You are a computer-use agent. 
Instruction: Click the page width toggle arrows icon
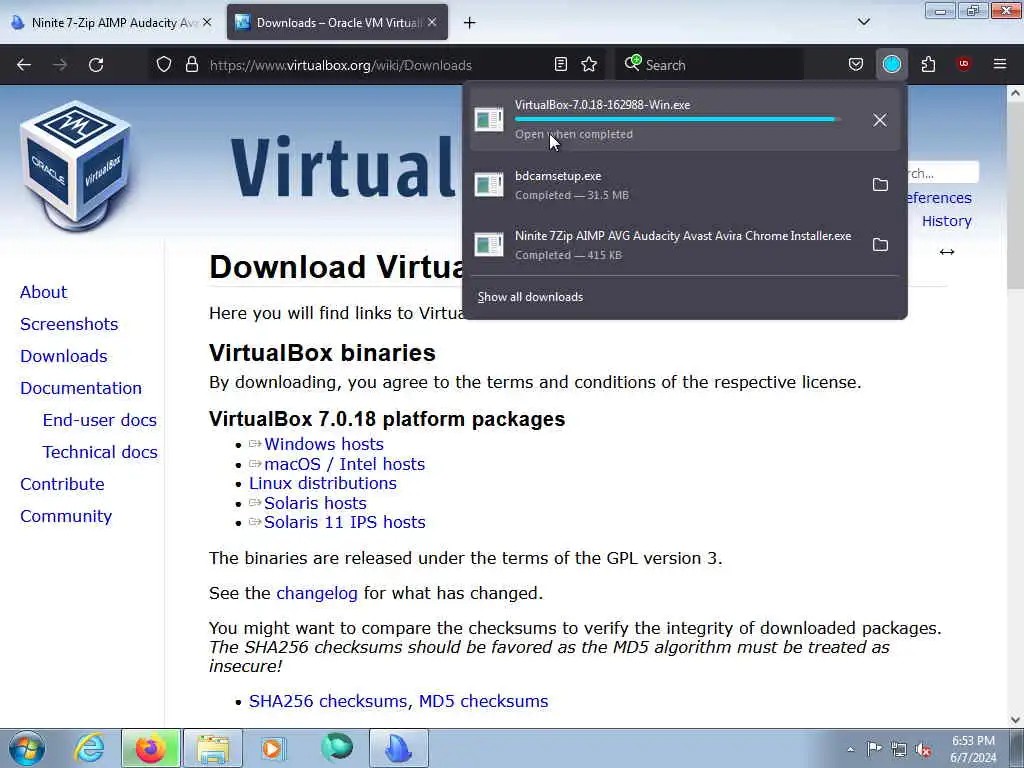[947, 252]
